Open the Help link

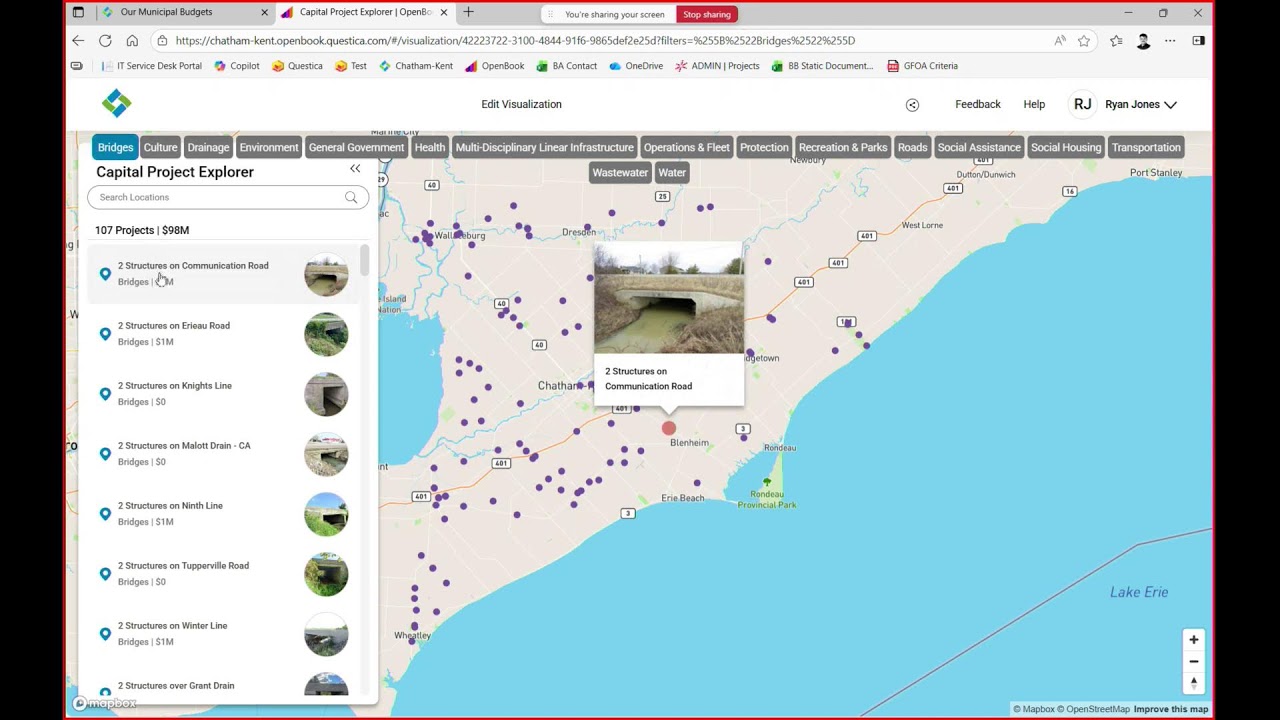tap(1034, 104)
